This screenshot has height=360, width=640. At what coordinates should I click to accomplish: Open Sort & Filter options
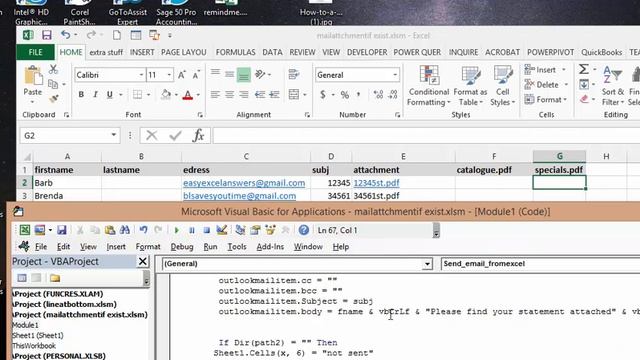click(x=613, y=86)
